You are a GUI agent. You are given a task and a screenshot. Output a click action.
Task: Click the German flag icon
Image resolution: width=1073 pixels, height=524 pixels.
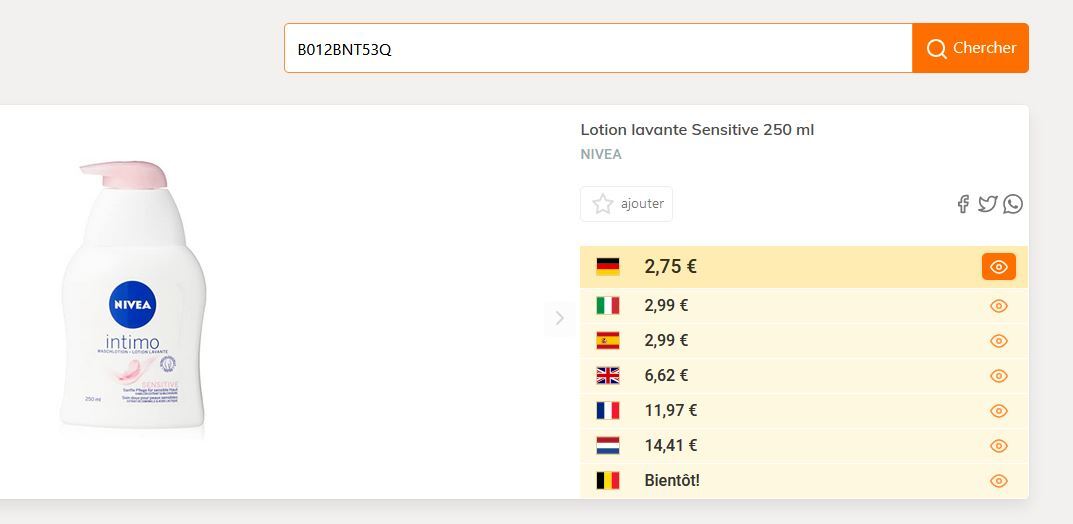pyautogui.click(x=608, y=267)
